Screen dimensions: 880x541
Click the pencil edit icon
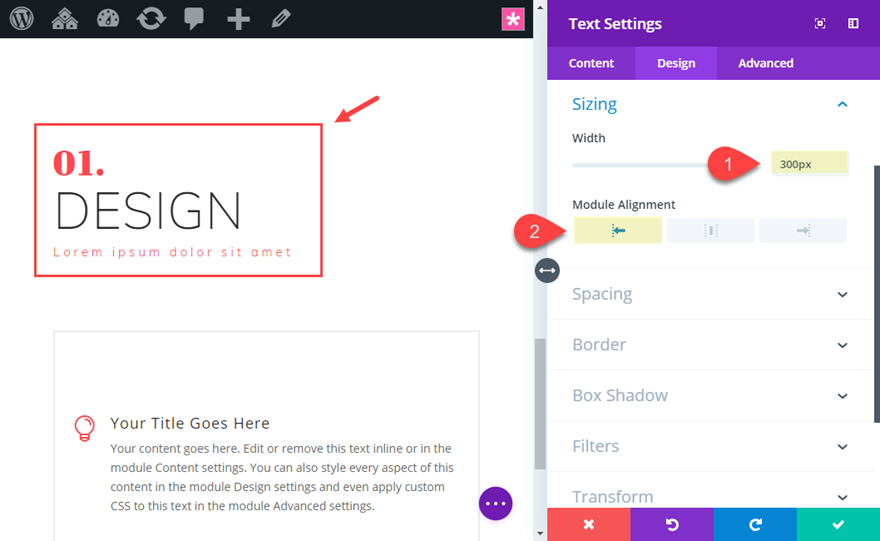pyautogui.click(x=281, y=19)
